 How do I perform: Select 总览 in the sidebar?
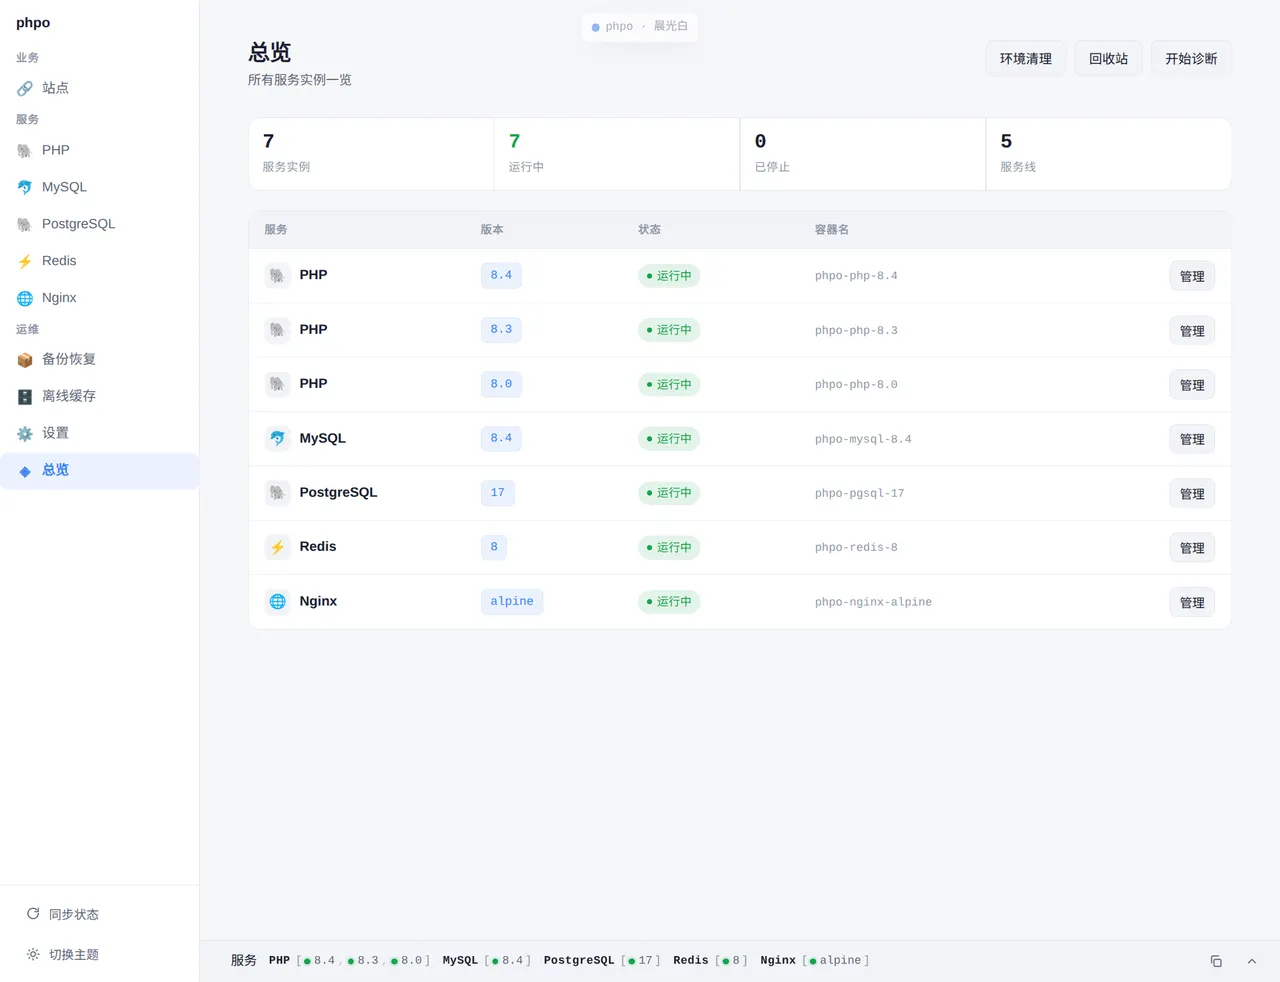click(x=100, y=470)
